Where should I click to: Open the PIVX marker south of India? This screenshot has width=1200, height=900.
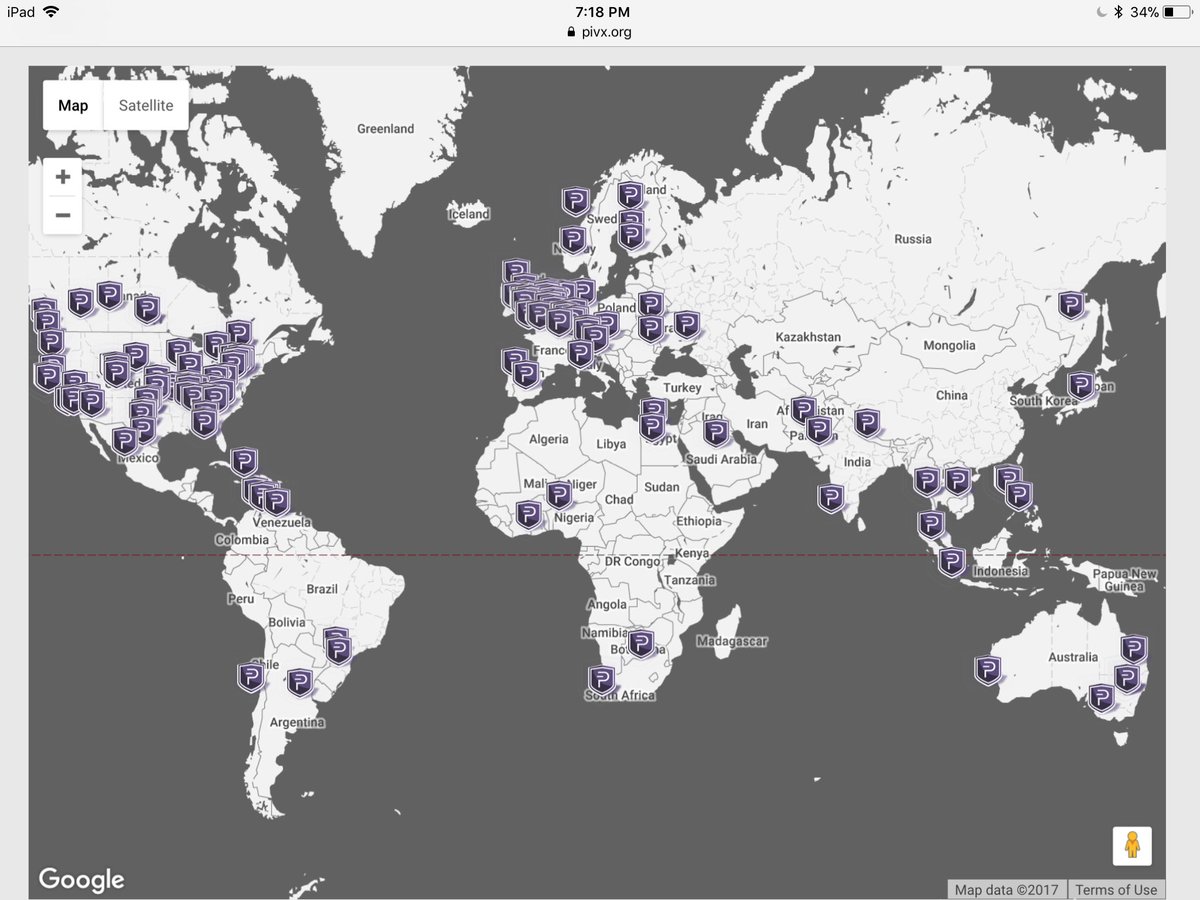pos(831,498)
